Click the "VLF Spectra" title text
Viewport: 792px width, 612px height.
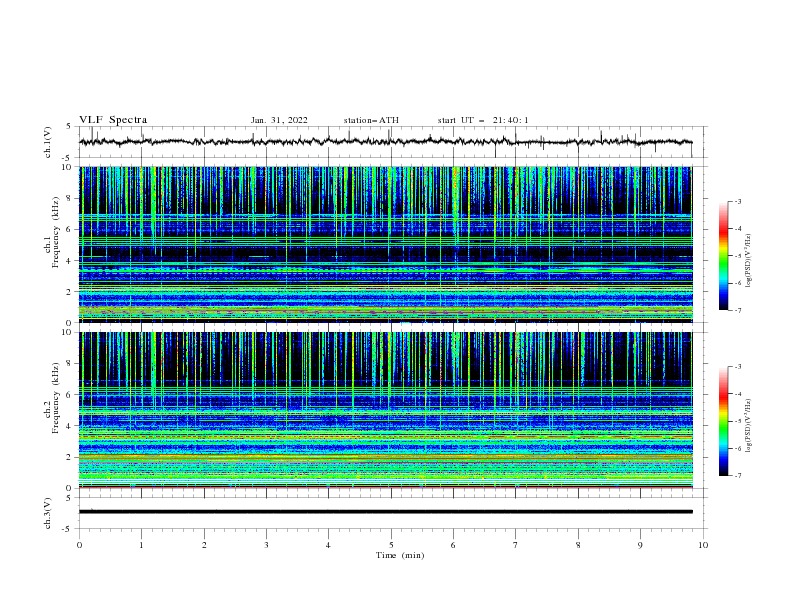point(113,120)
